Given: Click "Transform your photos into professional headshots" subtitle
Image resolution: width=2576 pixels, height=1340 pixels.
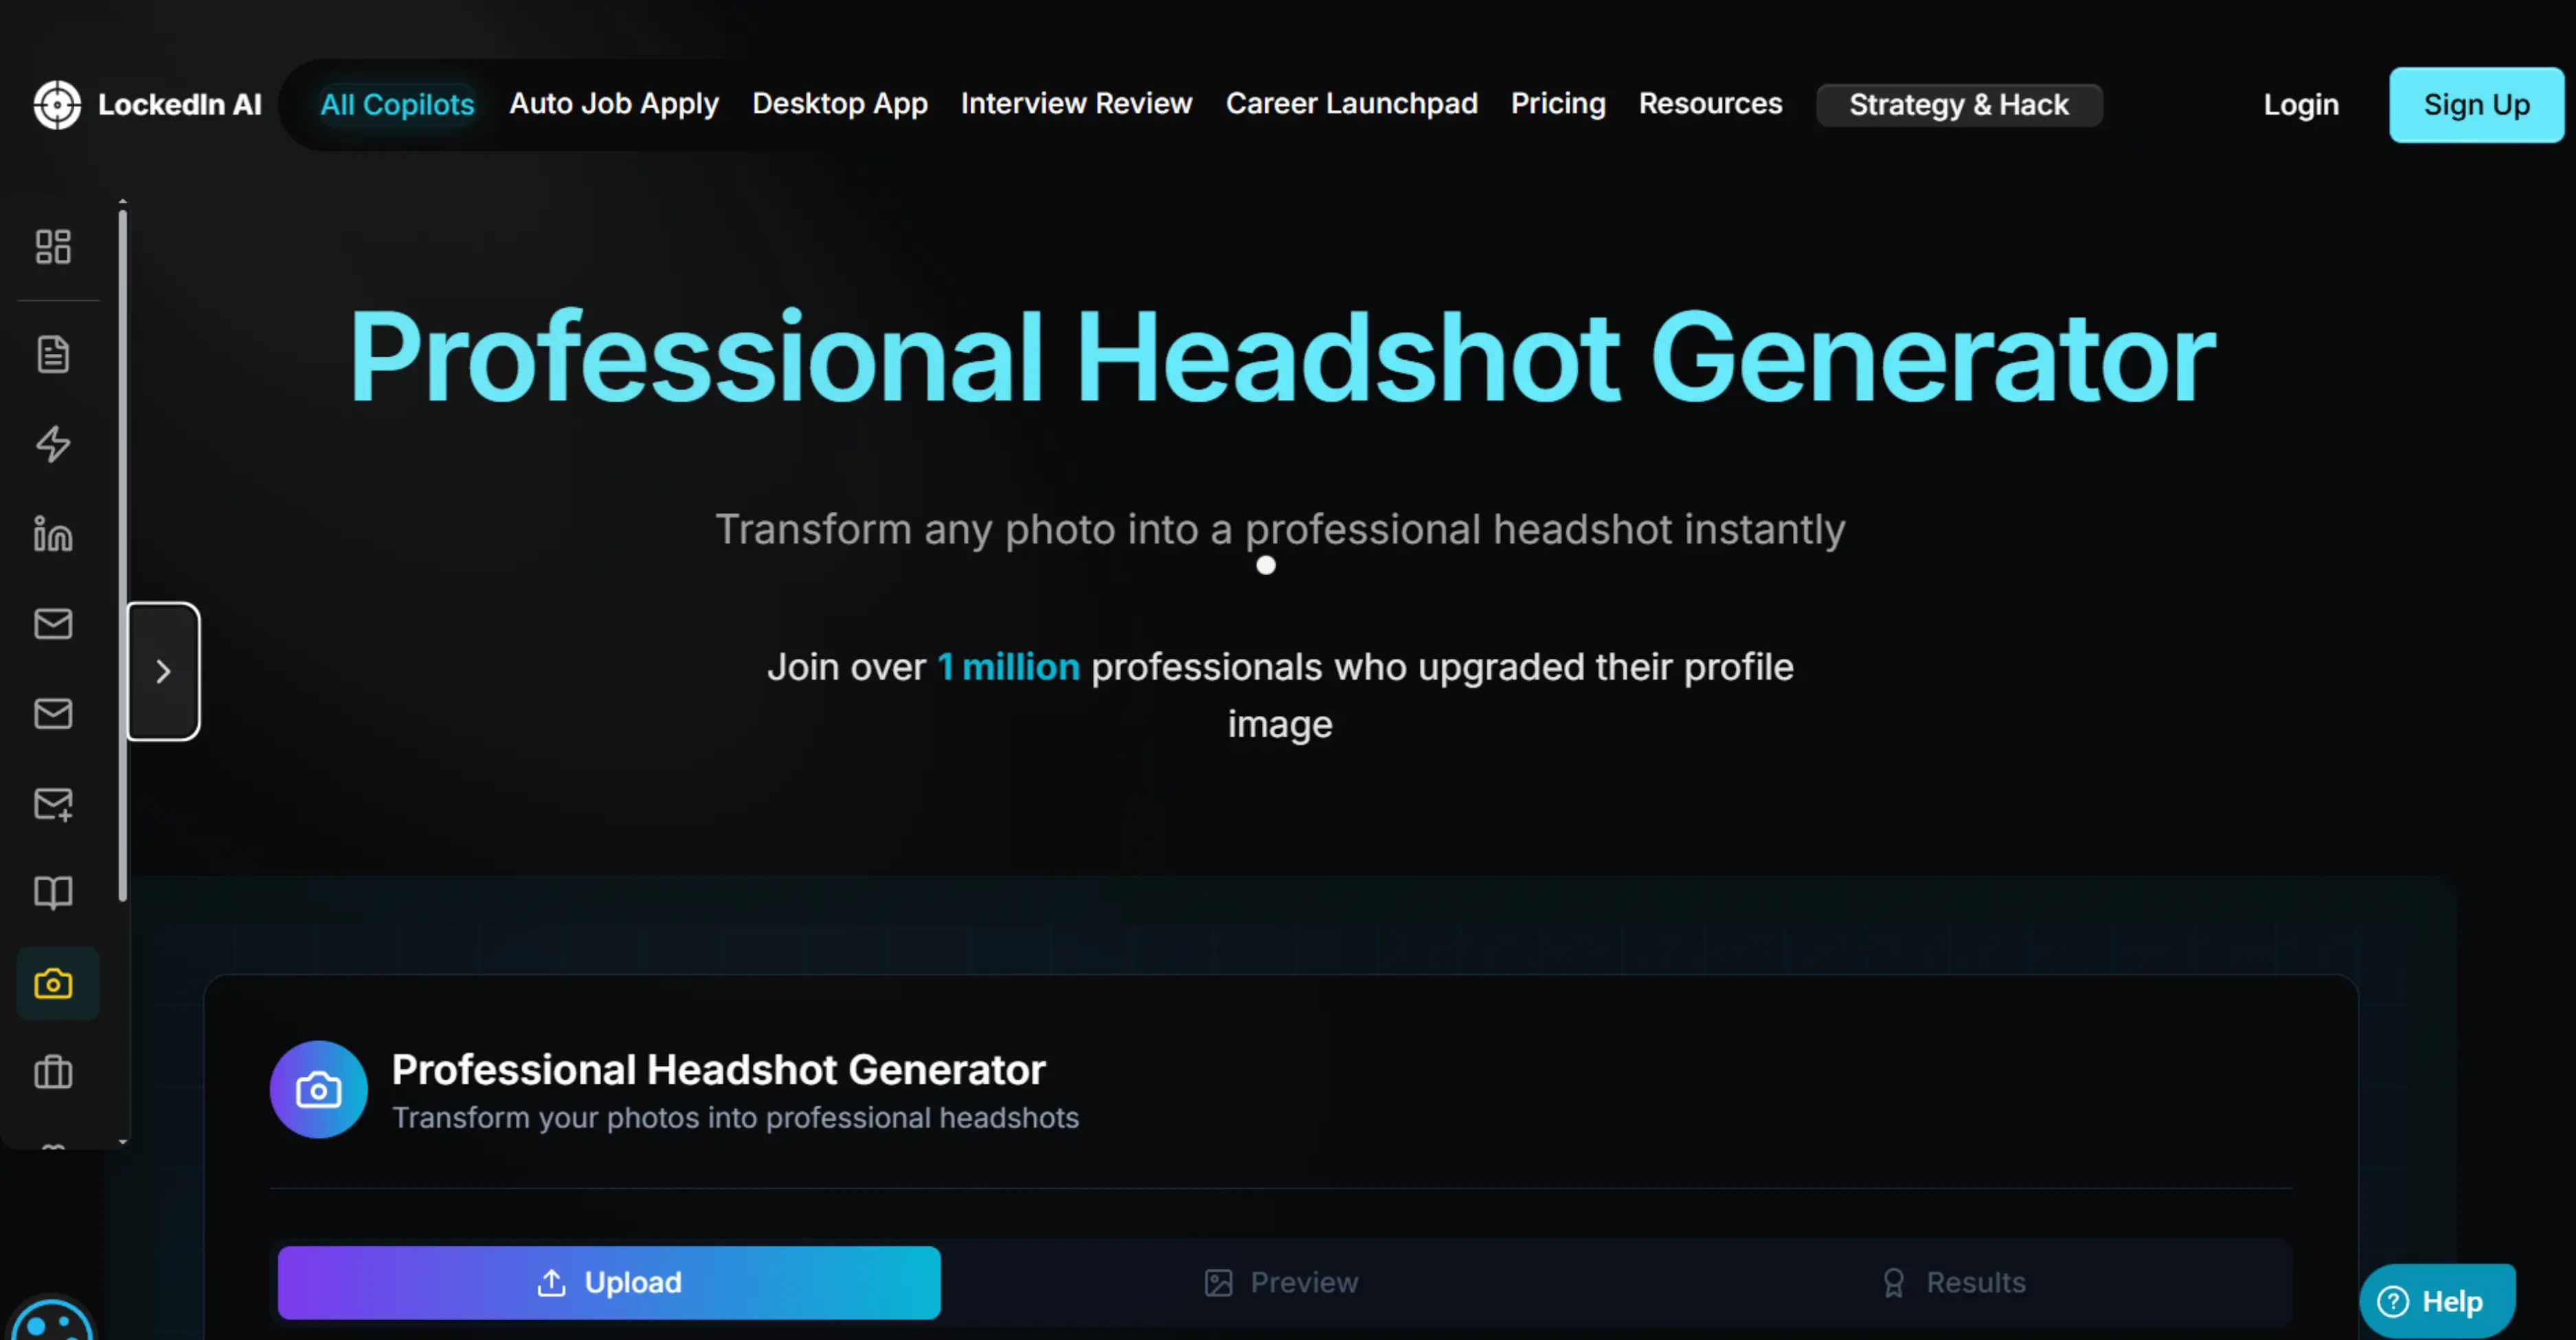Looking at the screenshot, I should click(735, 1118).
